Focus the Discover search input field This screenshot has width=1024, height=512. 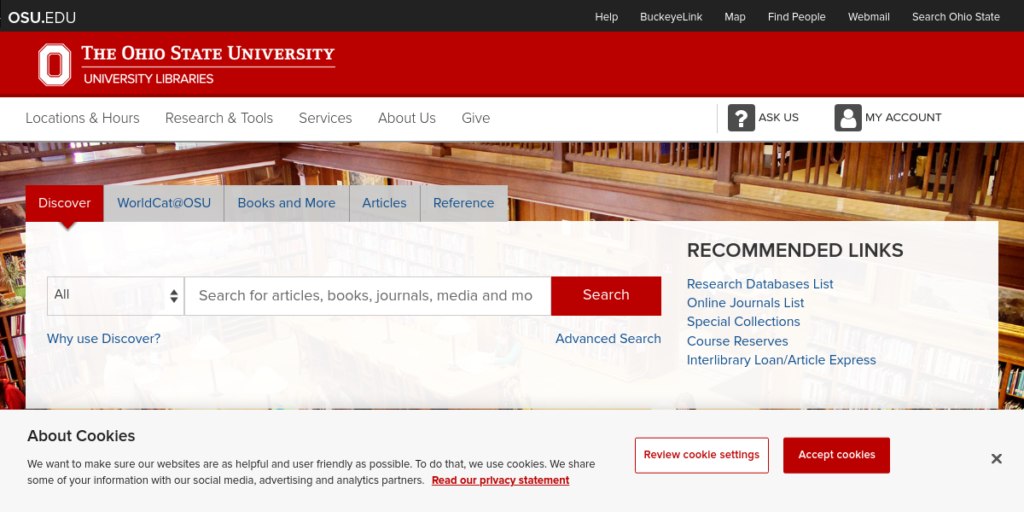click(368, 295)
